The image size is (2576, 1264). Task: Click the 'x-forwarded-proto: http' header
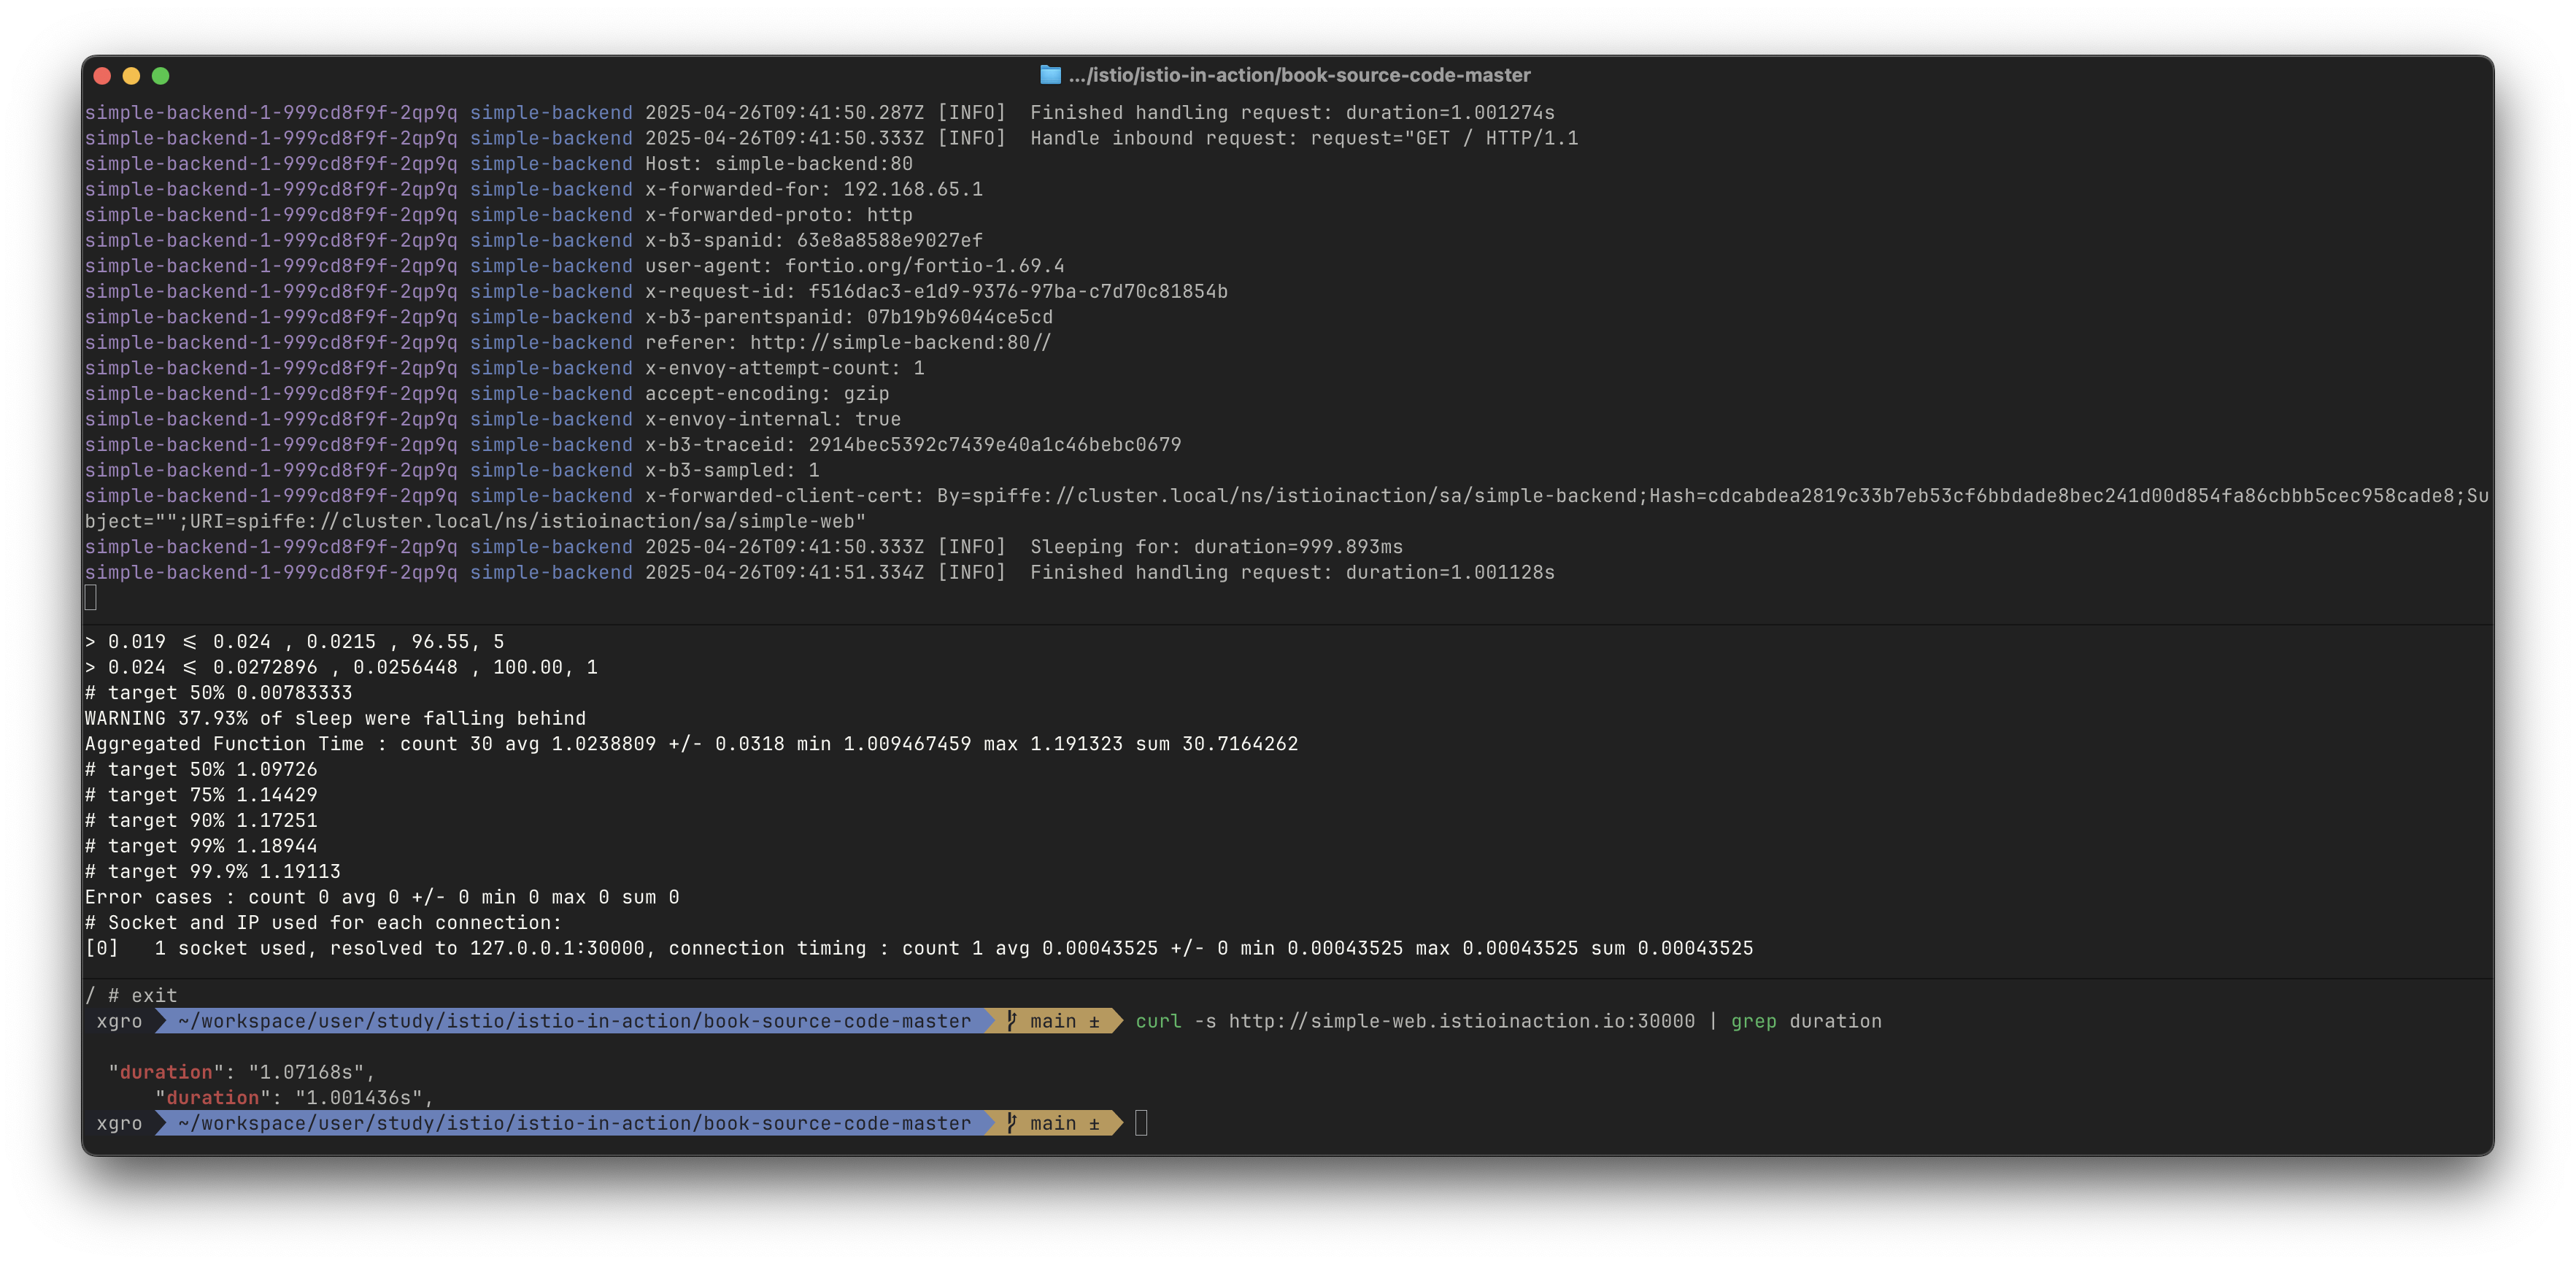[779, 215]
